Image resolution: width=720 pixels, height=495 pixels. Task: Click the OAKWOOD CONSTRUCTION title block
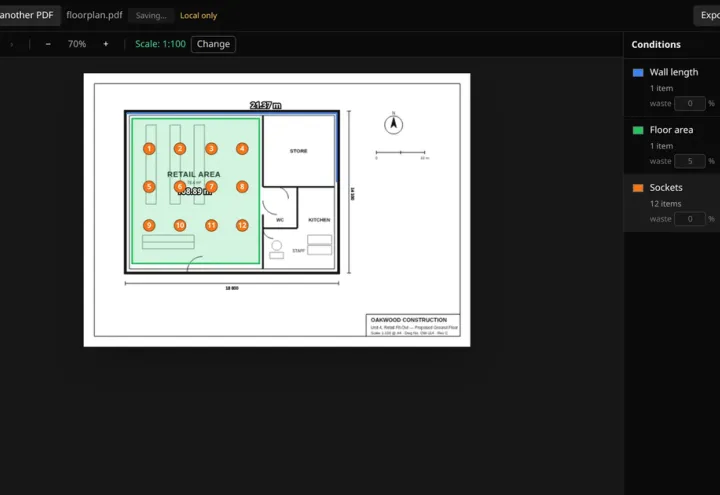tap(413, 325)
